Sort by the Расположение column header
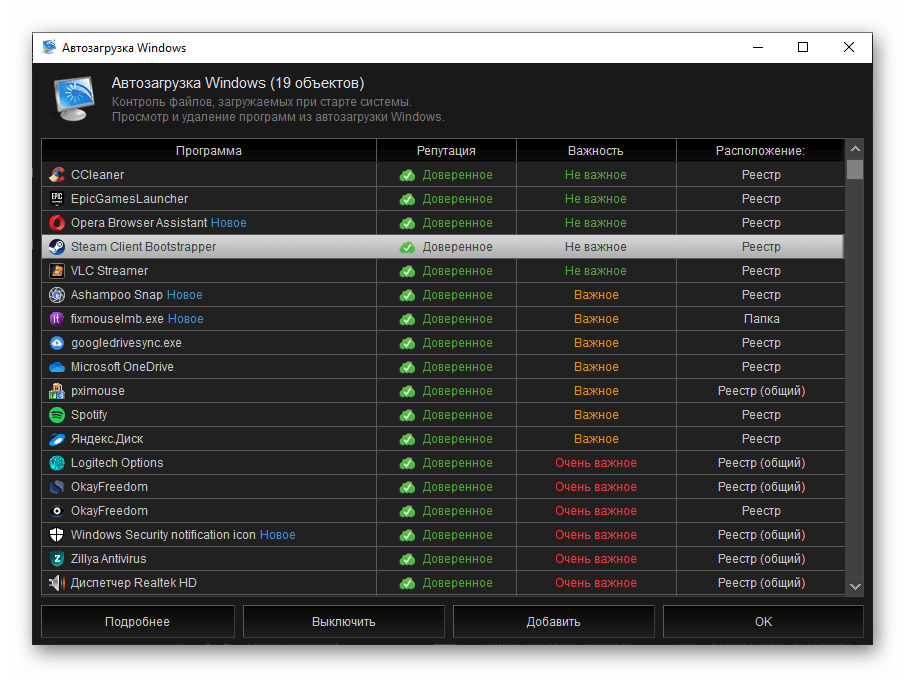 760,151
